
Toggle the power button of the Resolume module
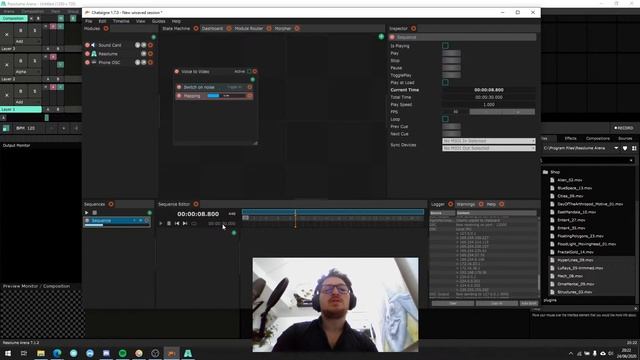(x=87, y=54)
